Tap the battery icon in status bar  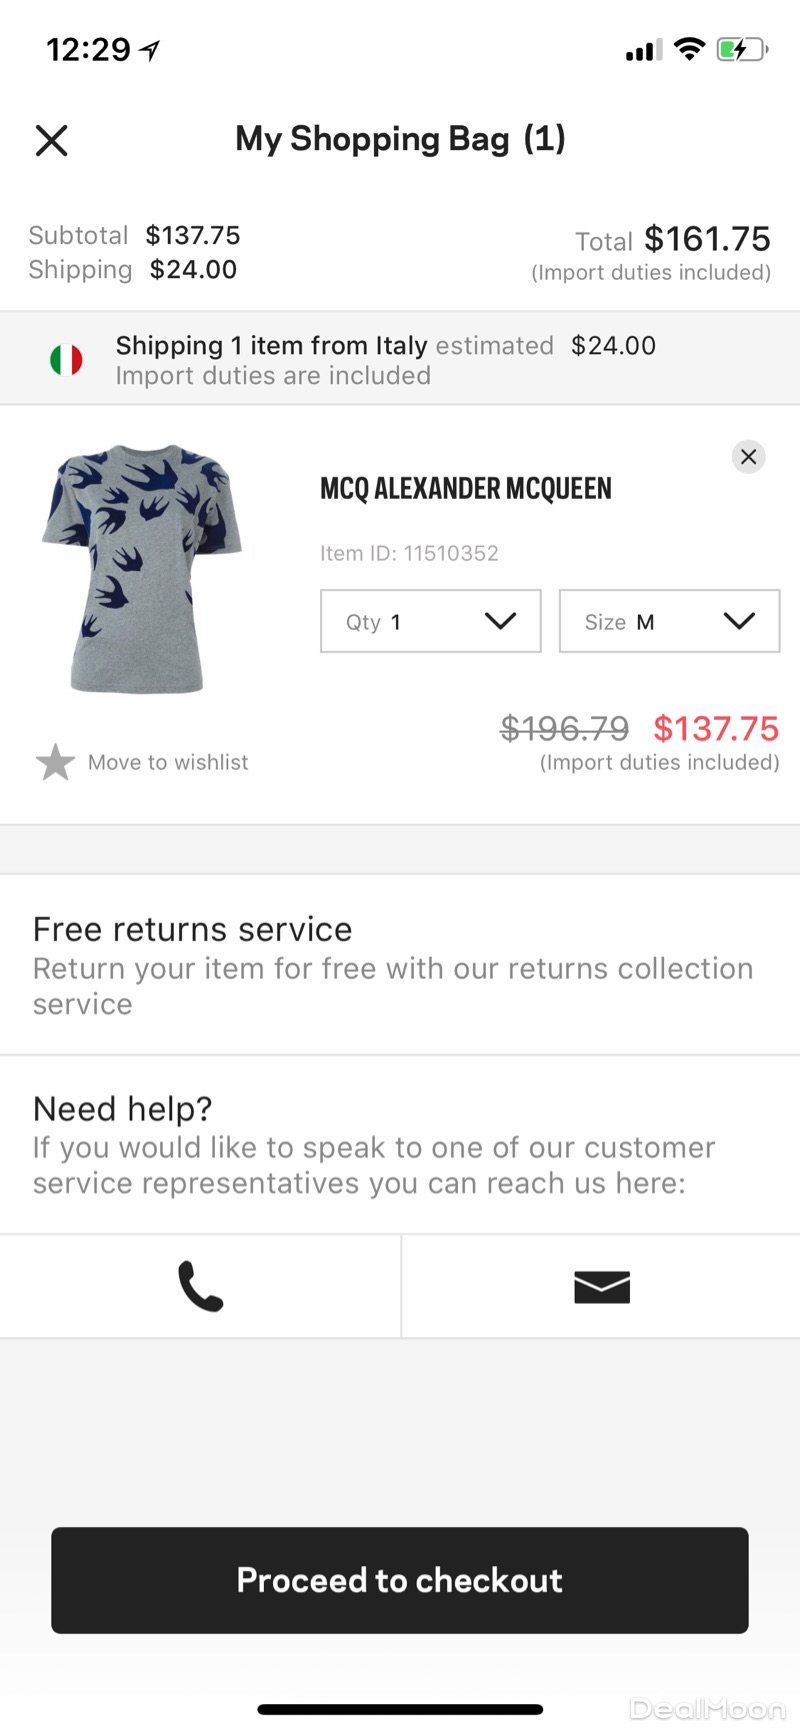741,49
